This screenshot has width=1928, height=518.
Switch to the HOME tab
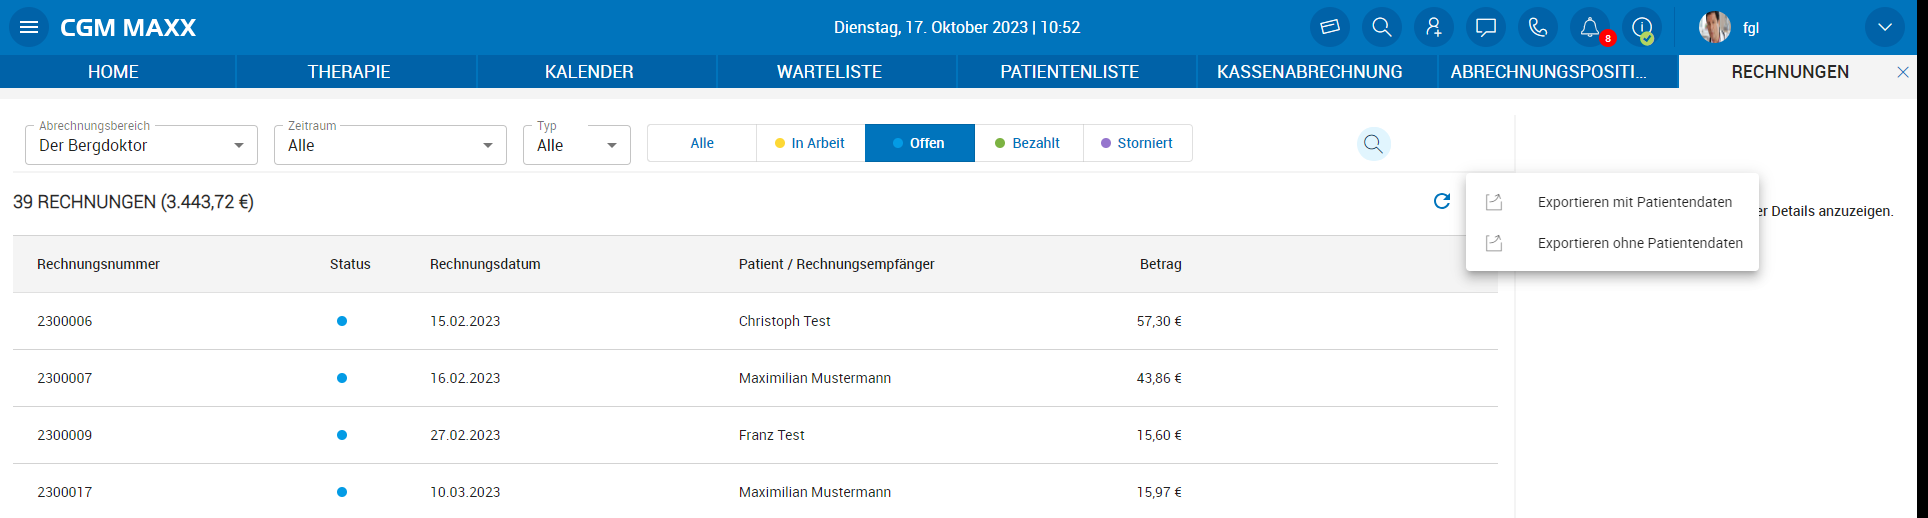pyautogui.click(x=113, y=72)
